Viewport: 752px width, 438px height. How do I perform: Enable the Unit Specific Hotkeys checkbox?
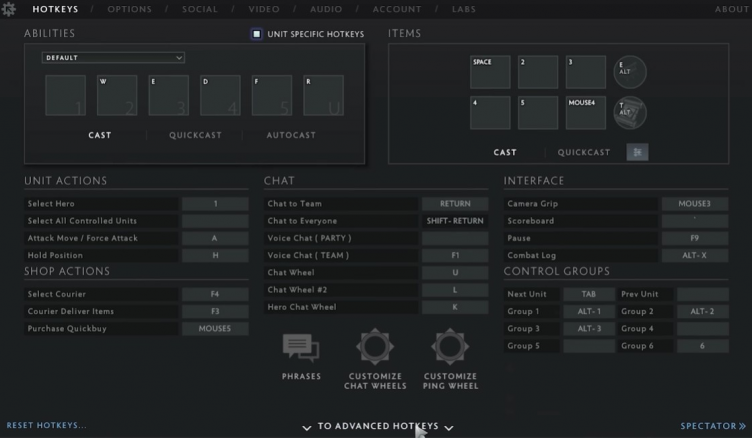click(x=257, y=34)
